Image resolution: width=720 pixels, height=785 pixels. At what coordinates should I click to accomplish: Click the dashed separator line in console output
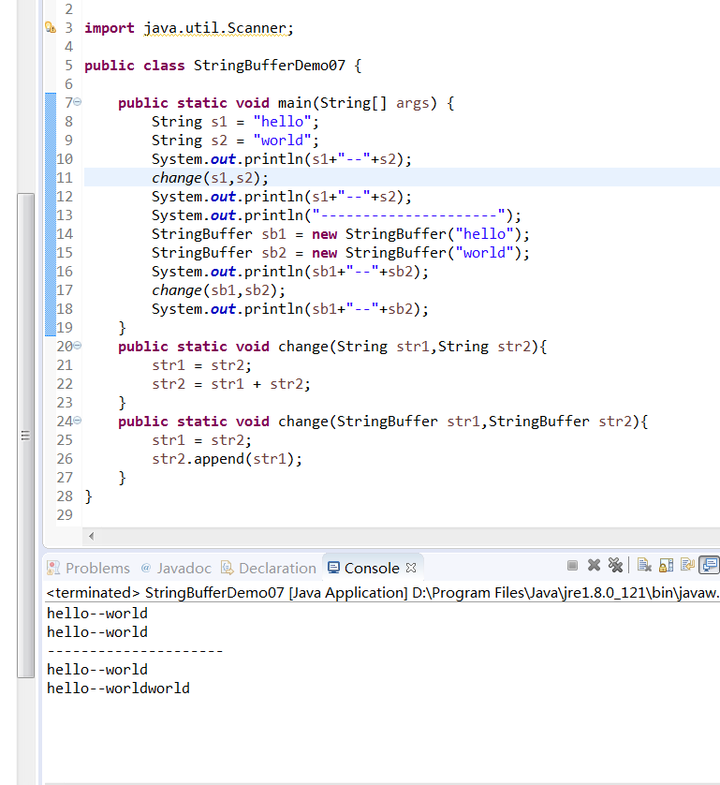135,651
